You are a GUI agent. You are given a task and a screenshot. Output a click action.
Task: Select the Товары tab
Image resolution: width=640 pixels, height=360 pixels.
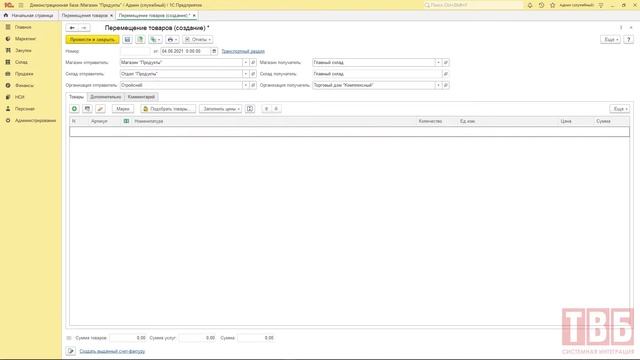coord(76,97)
